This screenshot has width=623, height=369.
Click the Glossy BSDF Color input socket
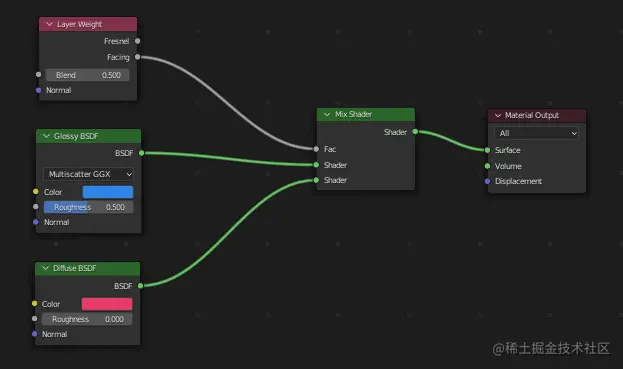point(36,191)
